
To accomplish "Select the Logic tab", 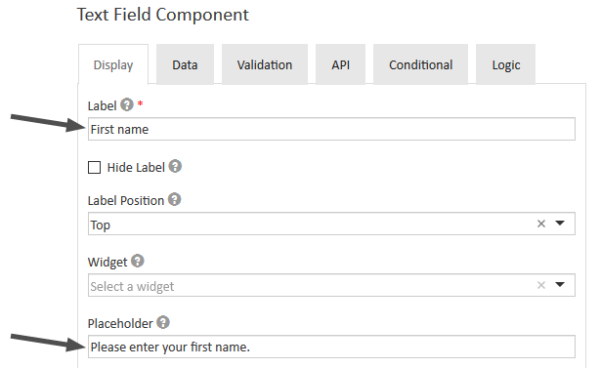I will pos(505,64).
